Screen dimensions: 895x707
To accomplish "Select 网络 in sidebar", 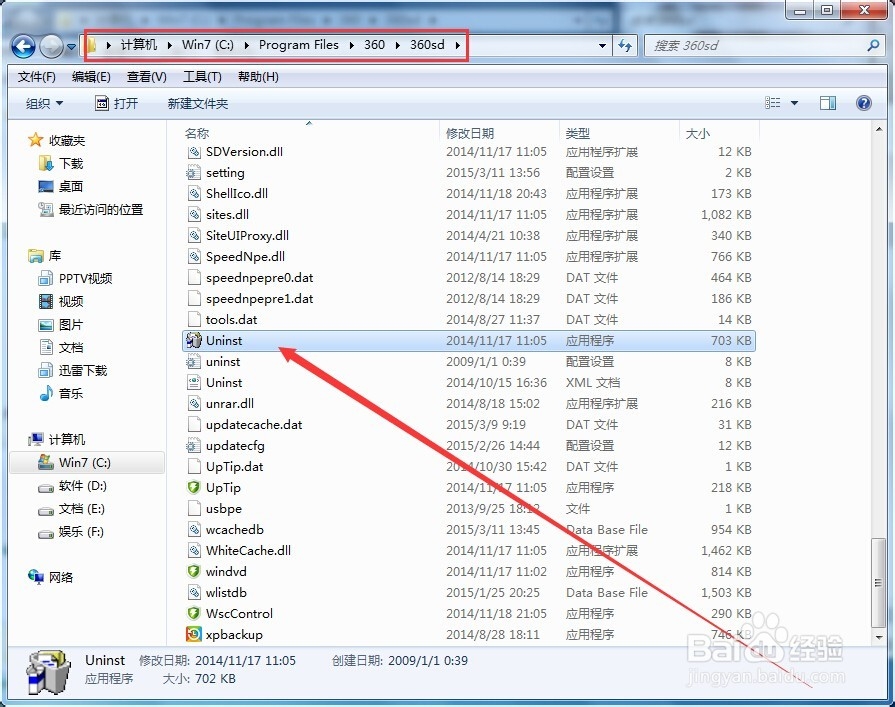I will pos(50,577).
